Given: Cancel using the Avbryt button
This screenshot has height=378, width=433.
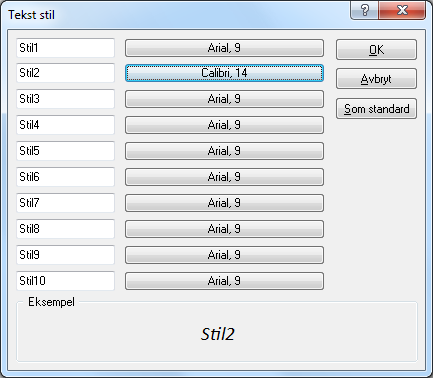Looking at the screenshot, I should (x=376, y=79).
